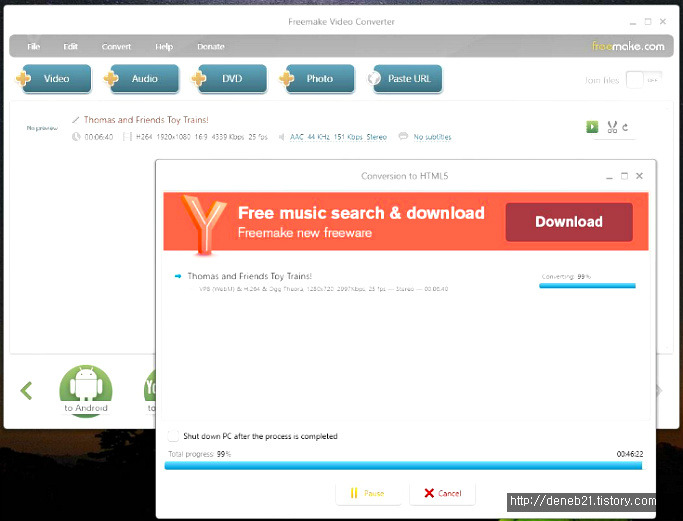Screen dimensions: 683x521
Task: Click the 00:06:40 duration in the main list
Action: tap(98, 137)
